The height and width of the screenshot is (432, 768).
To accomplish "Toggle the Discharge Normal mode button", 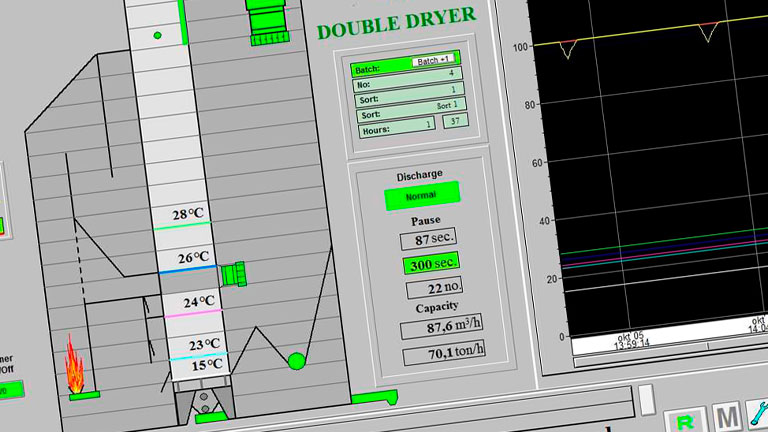I will pyautogui.click(x=421, y=195).
